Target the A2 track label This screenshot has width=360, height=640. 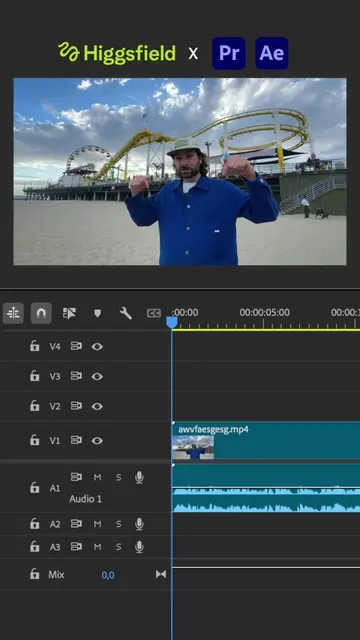coord(55,524)
